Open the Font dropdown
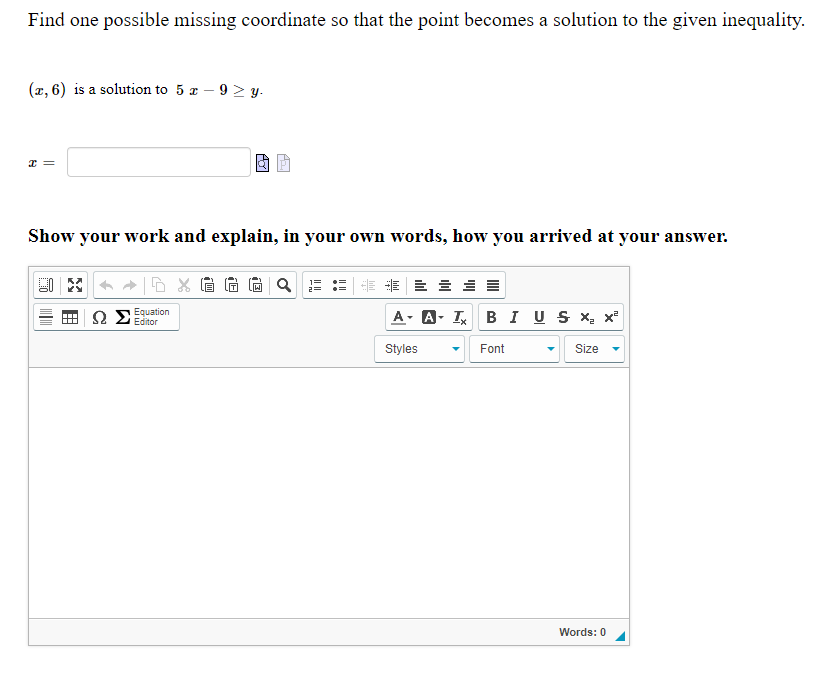The width and height of the screenshot is (831, 678). (x=513, y=348)
